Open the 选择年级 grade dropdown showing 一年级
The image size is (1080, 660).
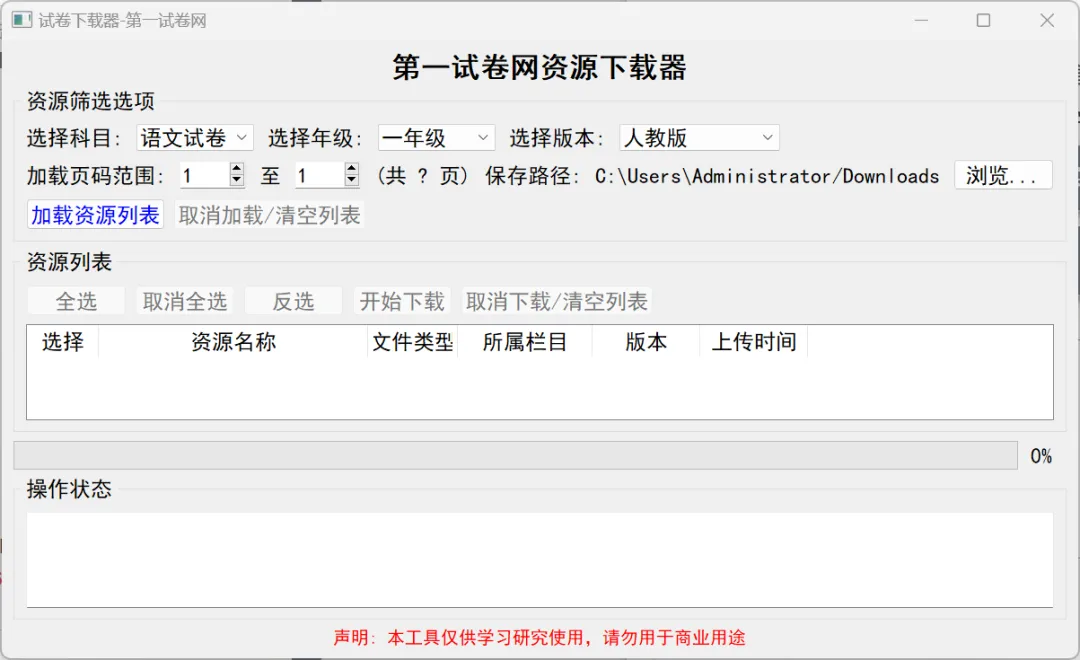point(436,137)
